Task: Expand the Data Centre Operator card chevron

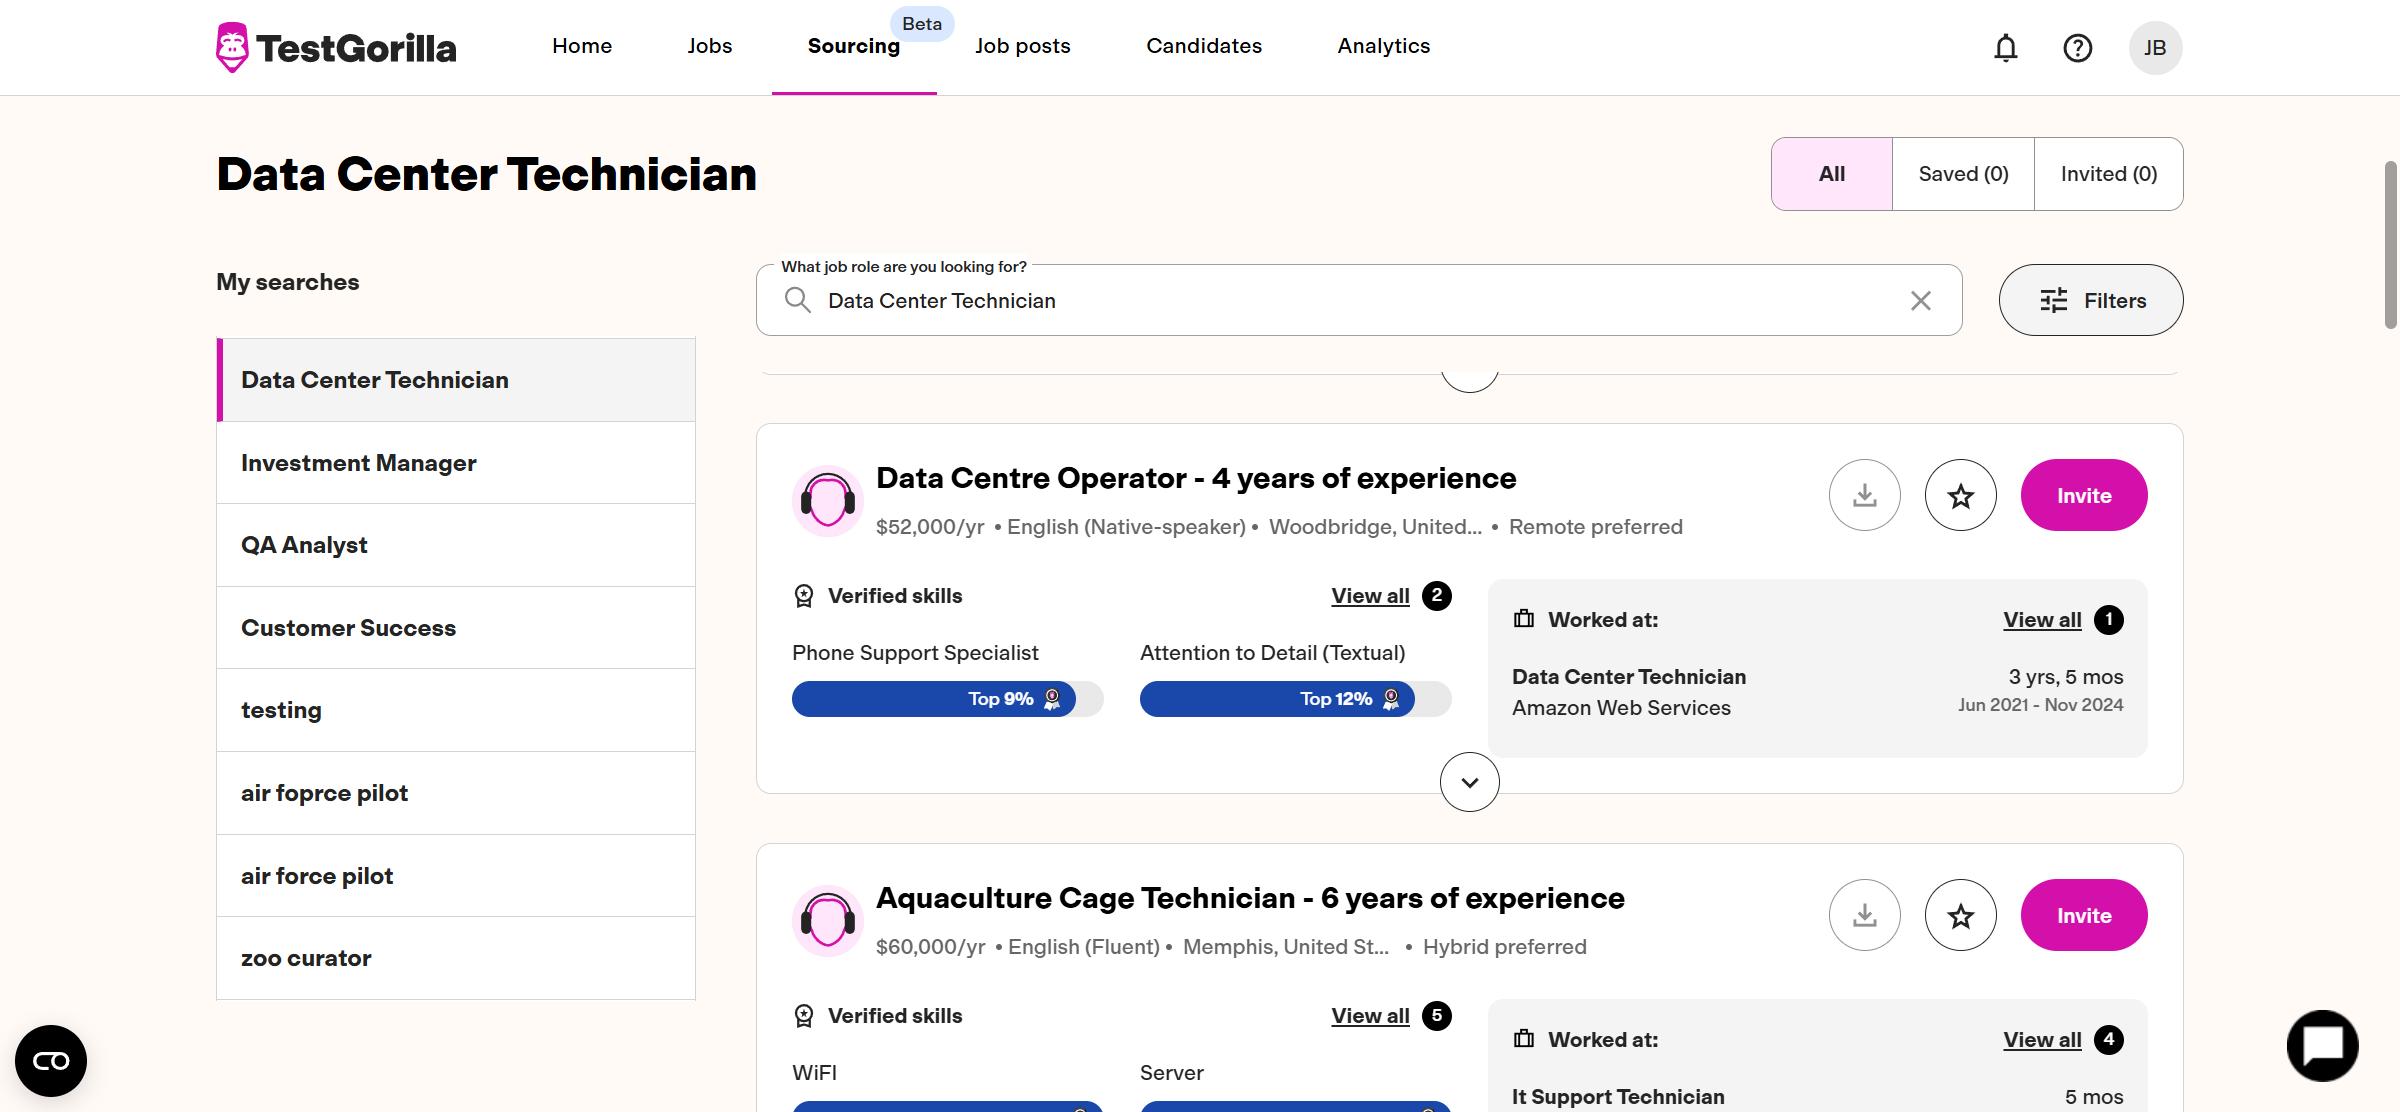Action: click(x=1469, y=781)
